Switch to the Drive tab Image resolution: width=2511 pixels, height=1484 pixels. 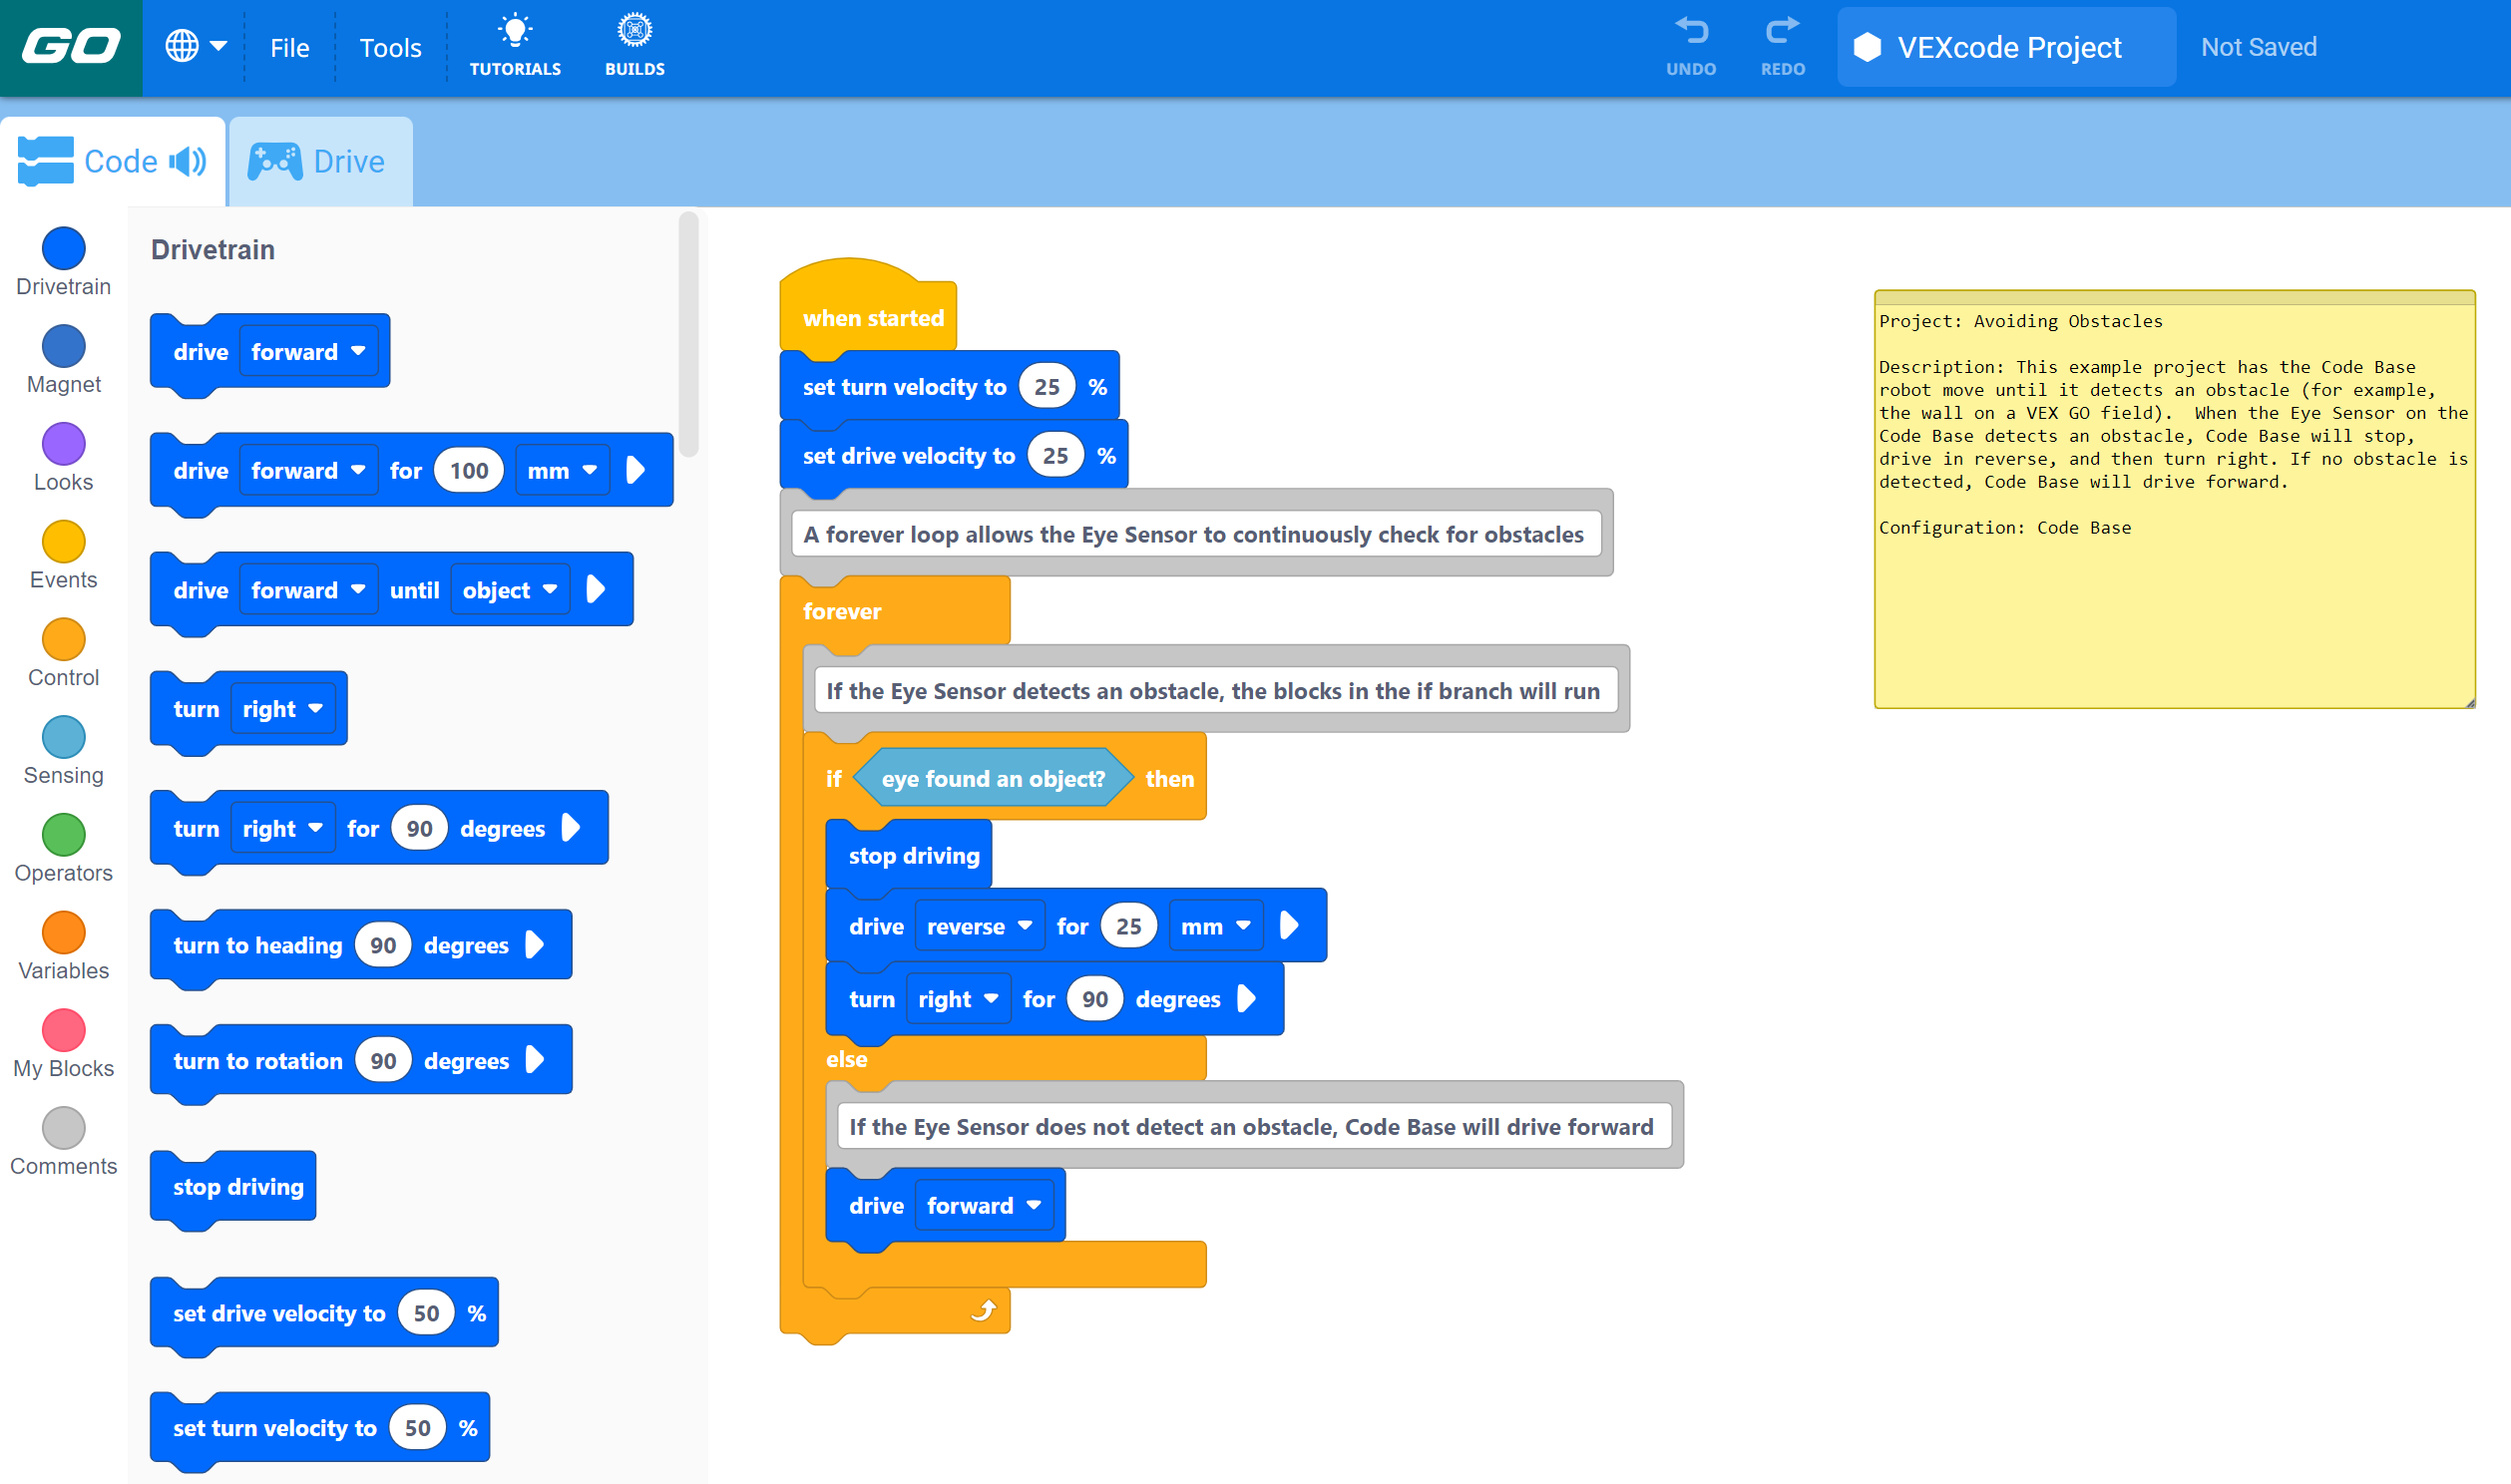point(320,160)
